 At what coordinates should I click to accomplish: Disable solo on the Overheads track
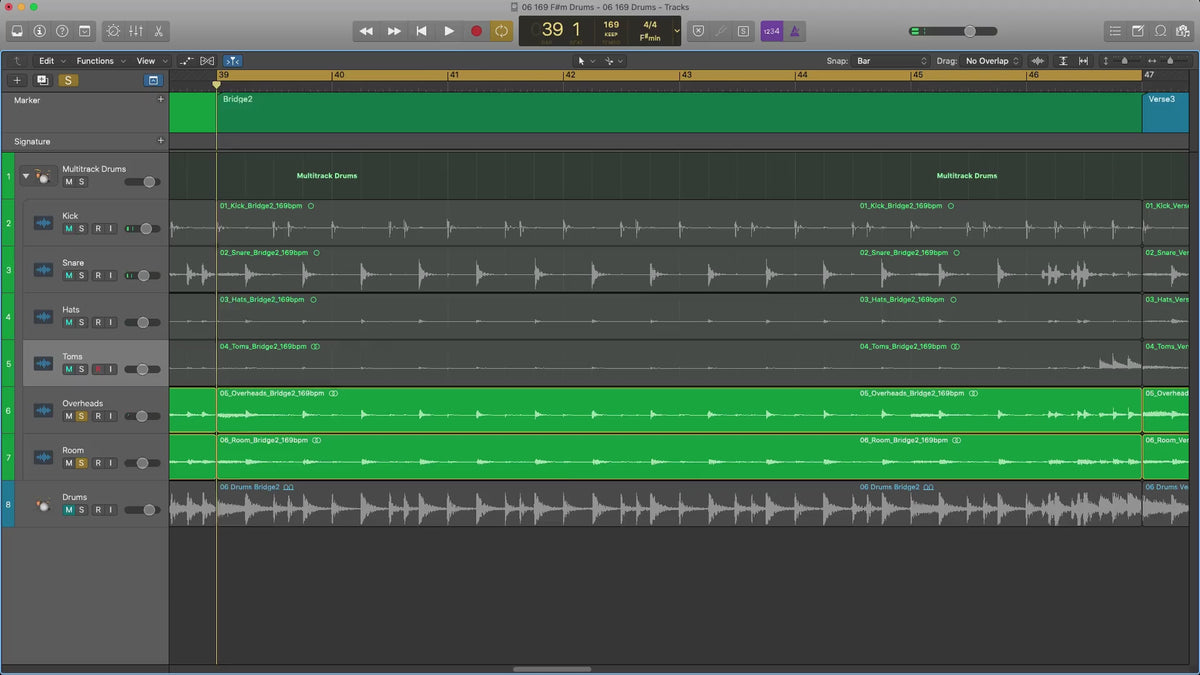pos(81,416)
